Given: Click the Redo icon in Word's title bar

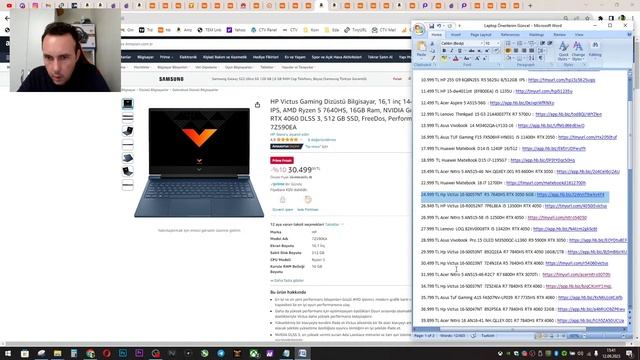Looking at the screenshot, I should [x=450, y=26].
